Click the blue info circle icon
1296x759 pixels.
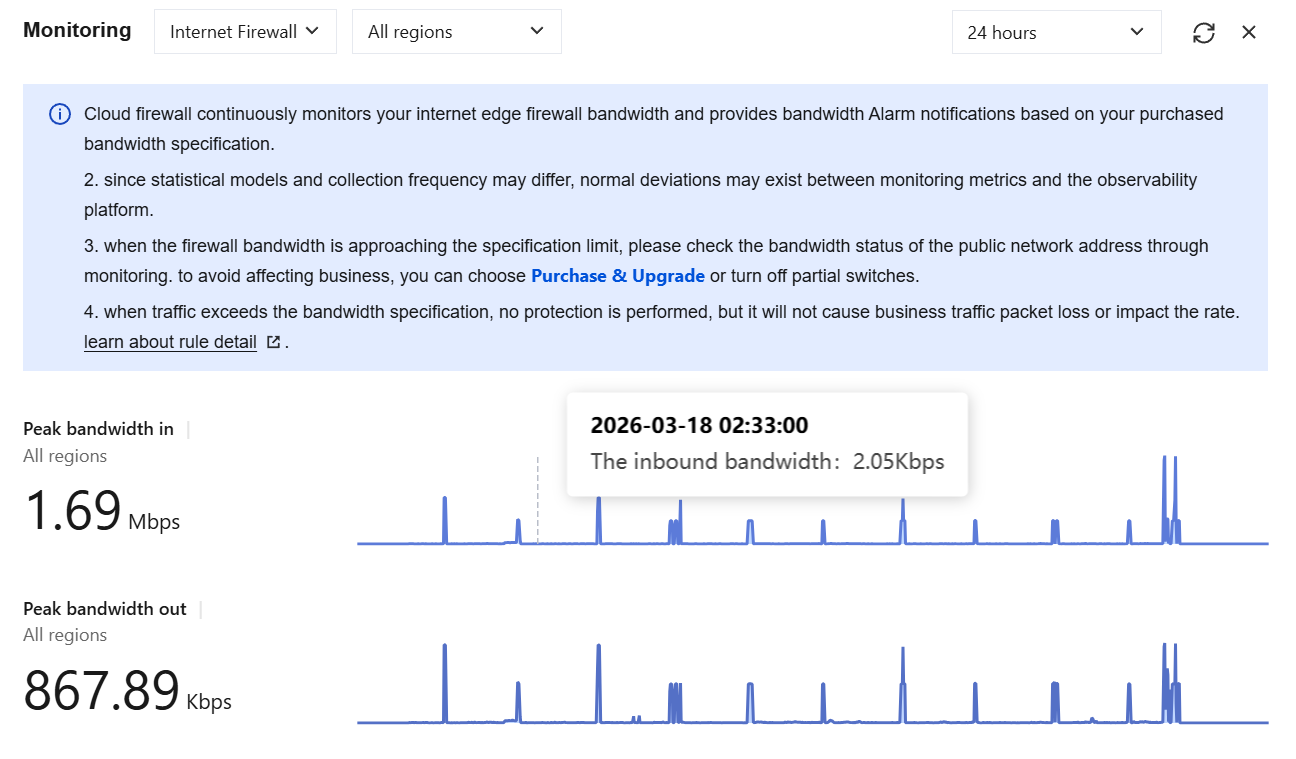coord(60,114)
